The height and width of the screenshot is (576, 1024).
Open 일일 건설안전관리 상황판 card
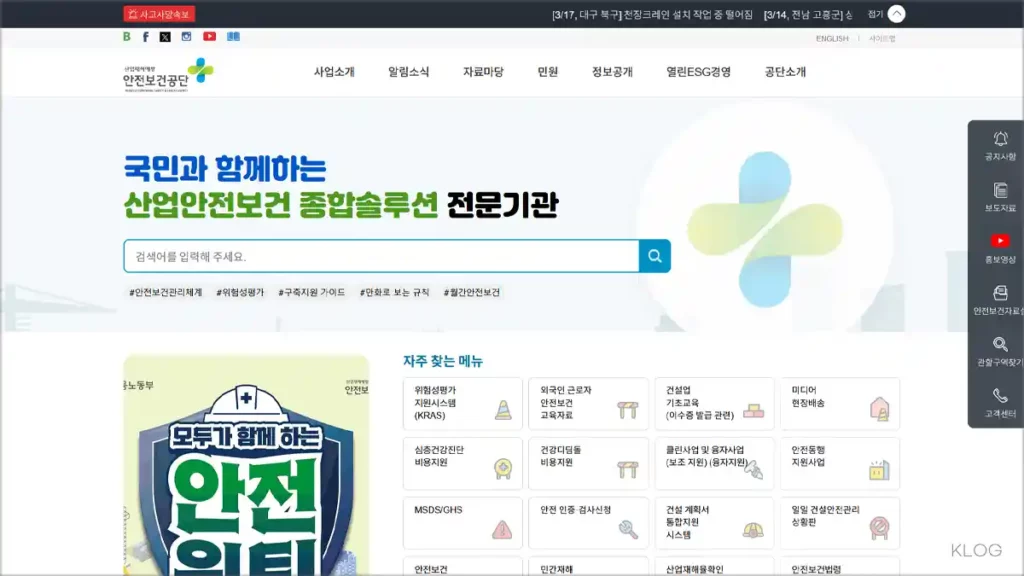point(840,523)
